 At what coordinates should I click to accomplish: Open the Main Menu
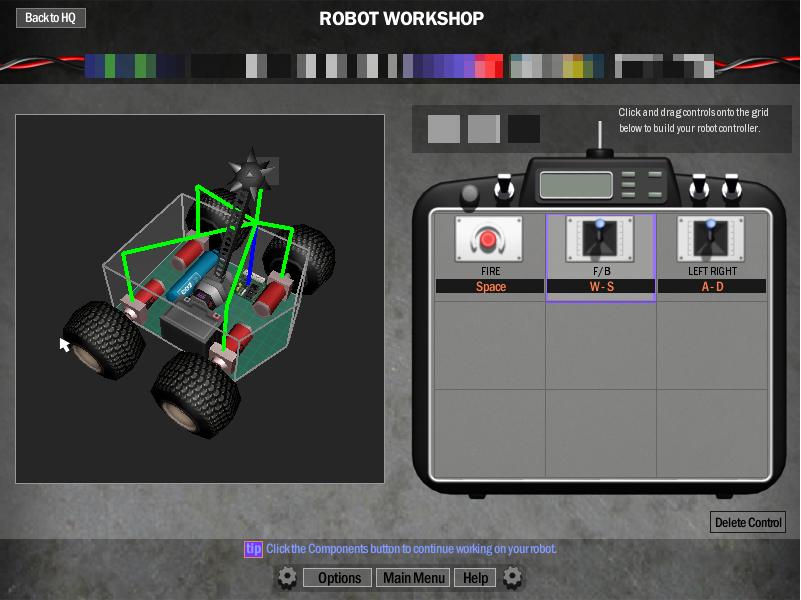click(414, 578)
